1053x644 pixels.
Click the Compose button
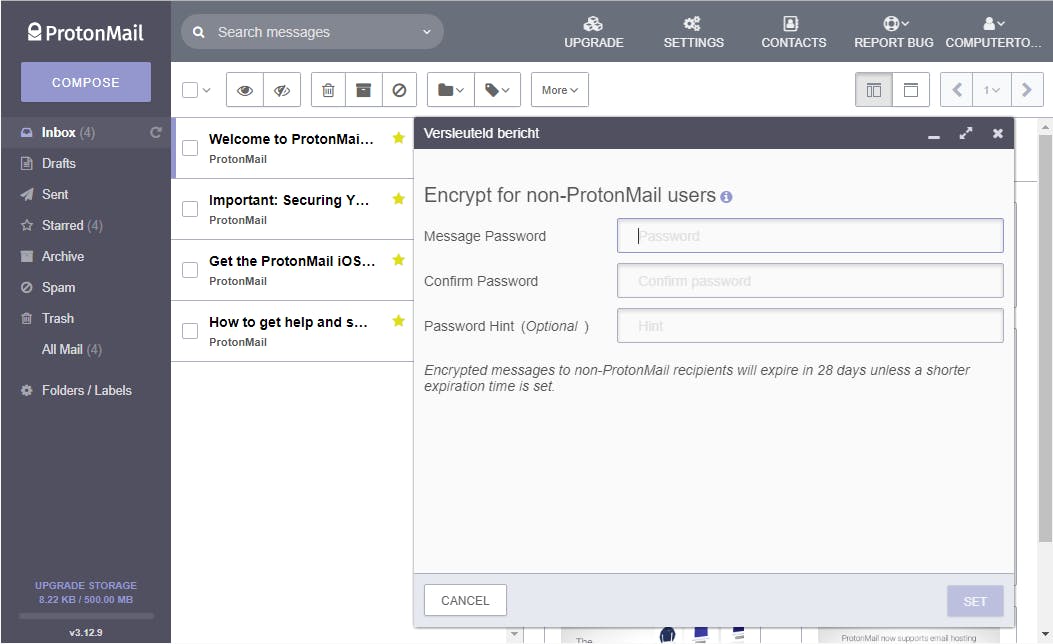(86, 82)
